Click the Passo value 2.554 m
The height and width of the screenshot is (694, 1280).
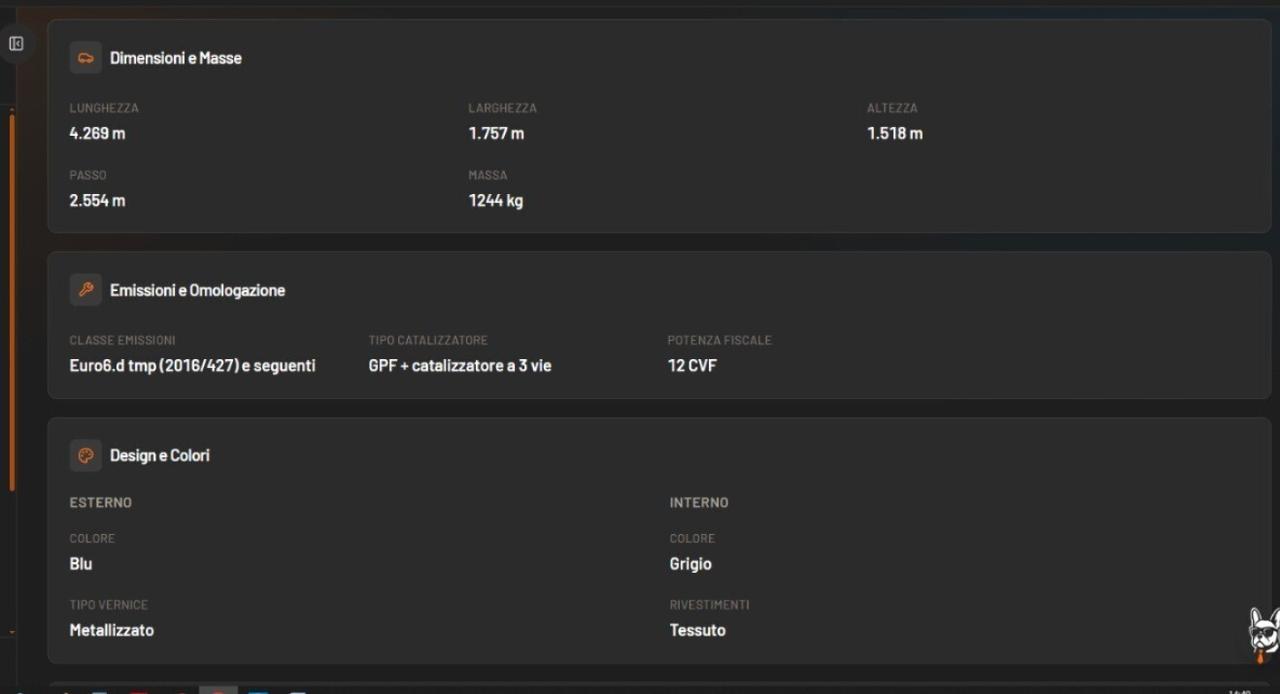97,200
